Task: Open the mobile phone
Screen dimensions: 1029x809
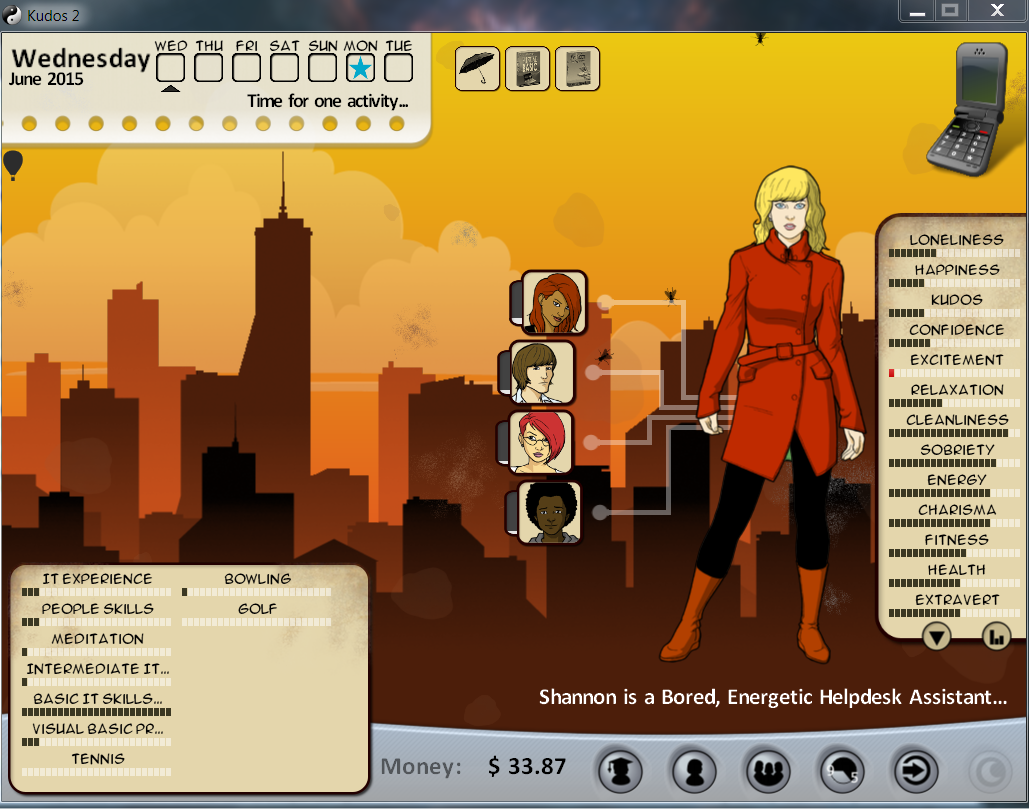Action: pyautogui.click(x=969, y=109)
